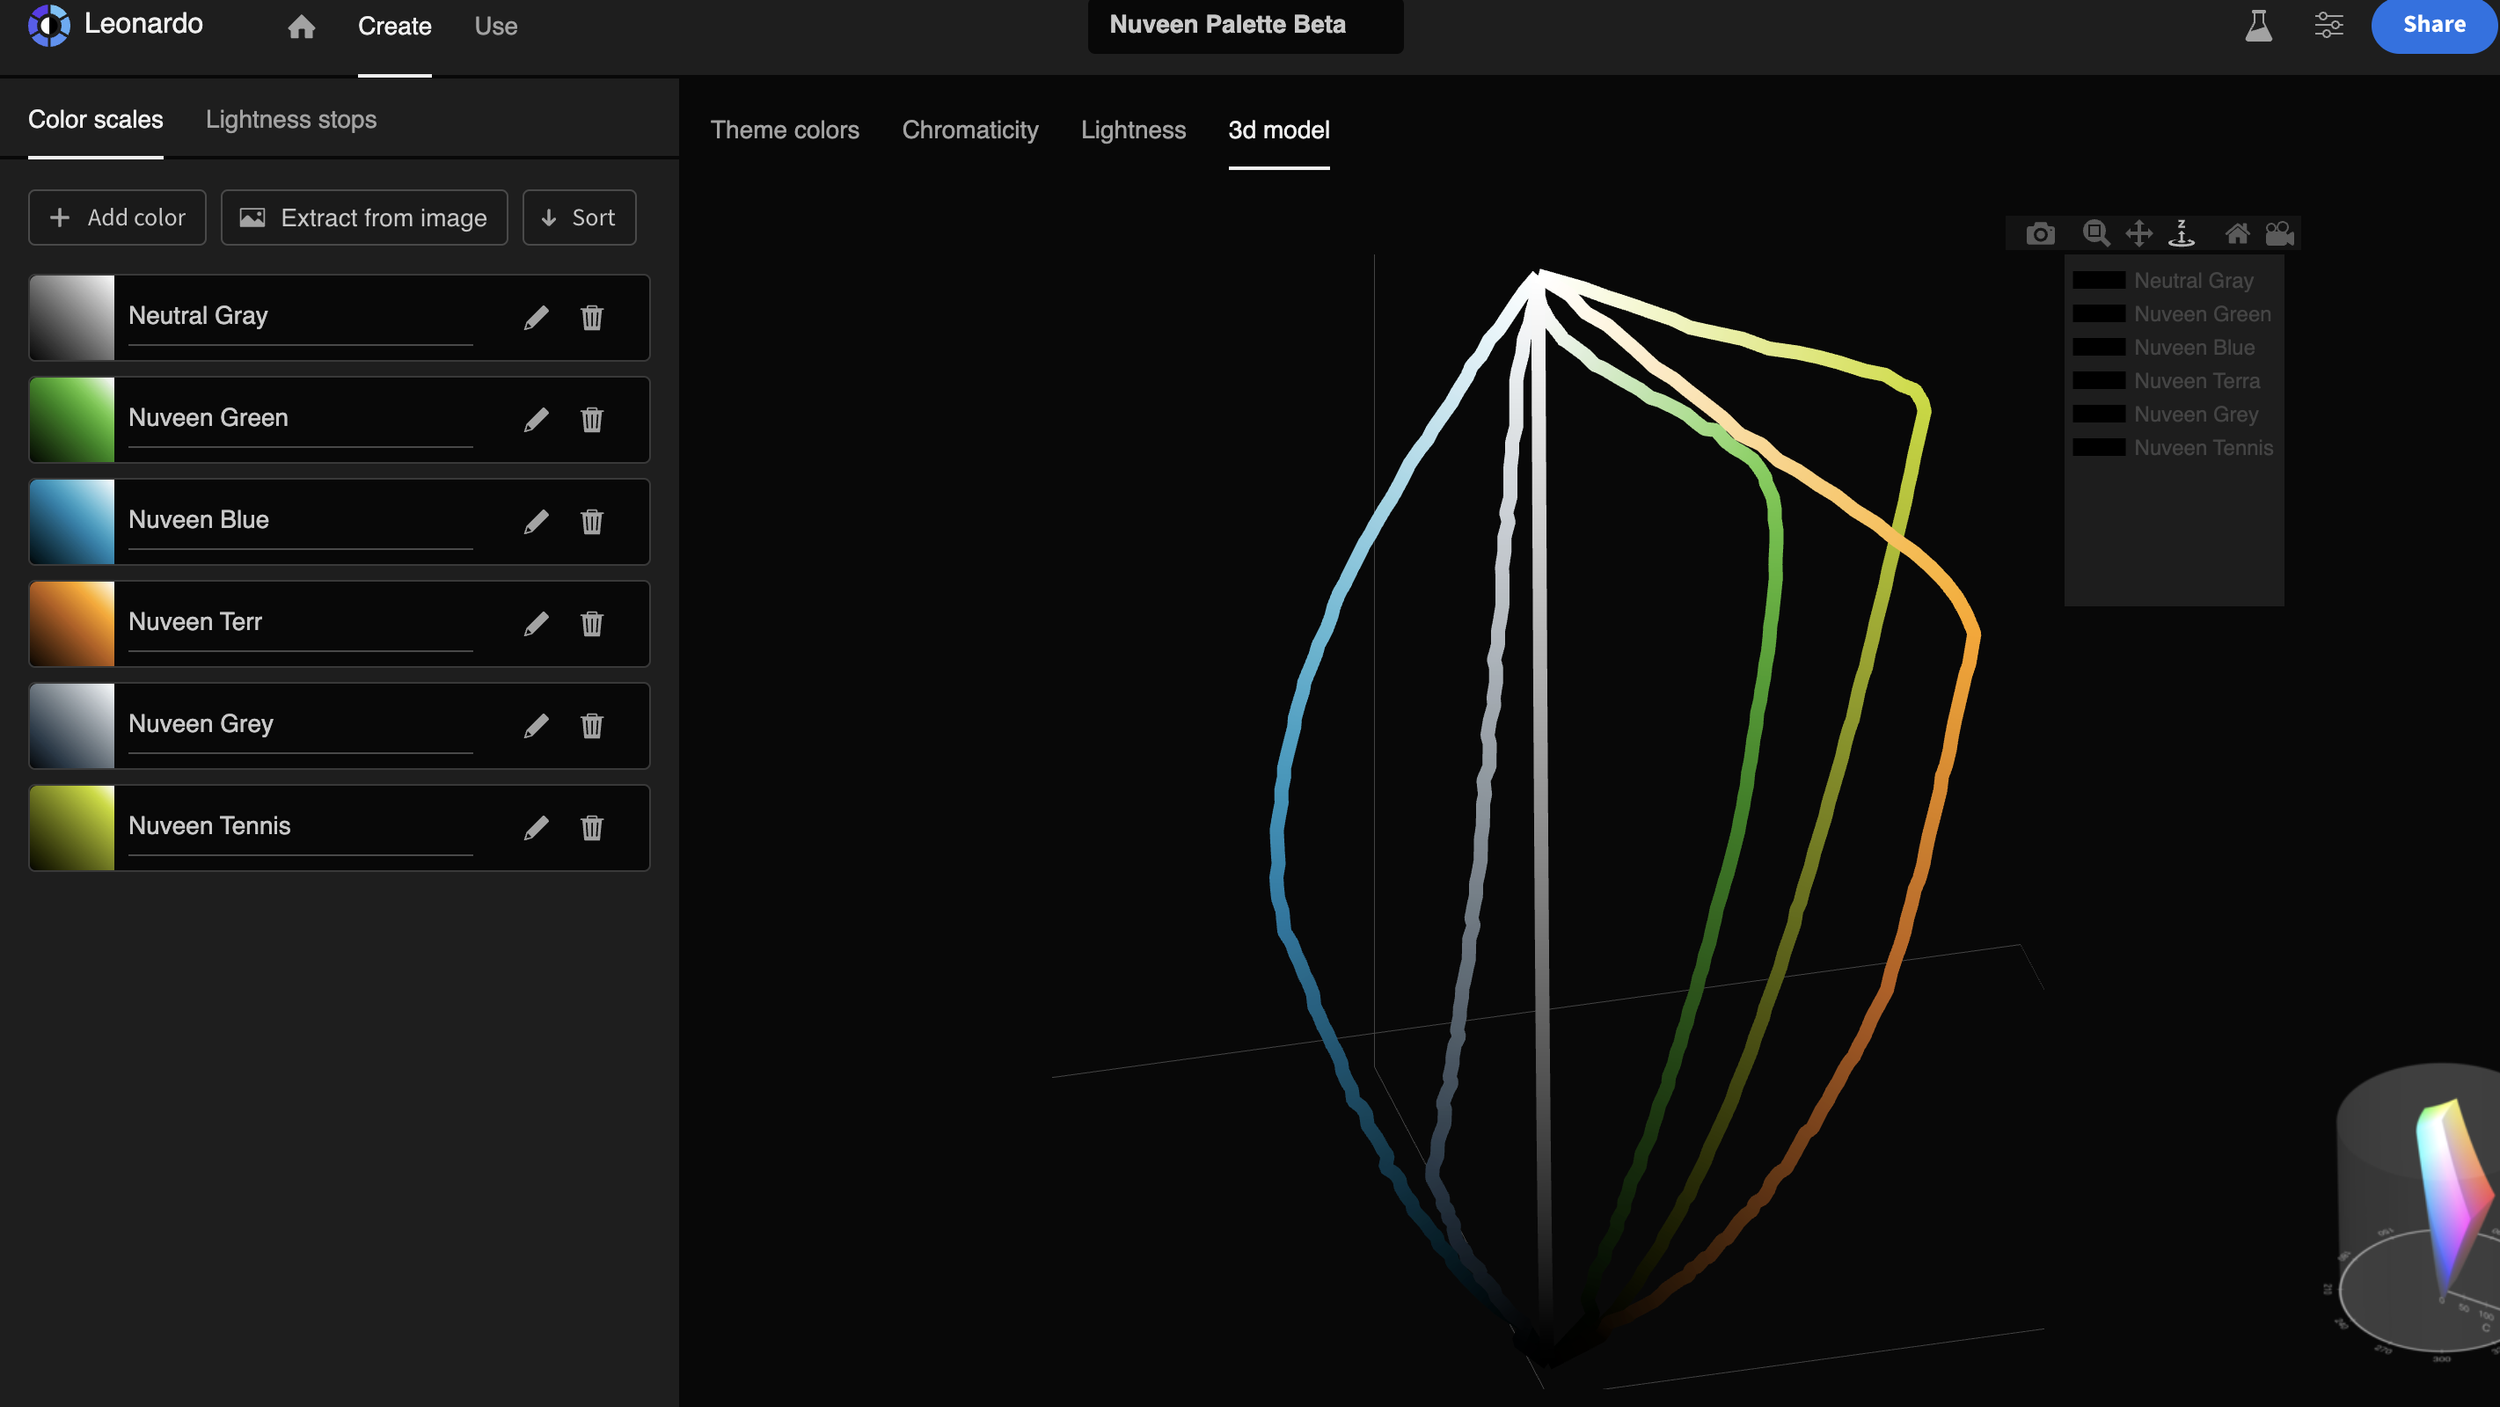Switch to Lightness view
Image resolution: width=2500 pixels, height=1407 pixels.
pyautogui.click(x=1133, y=130)
